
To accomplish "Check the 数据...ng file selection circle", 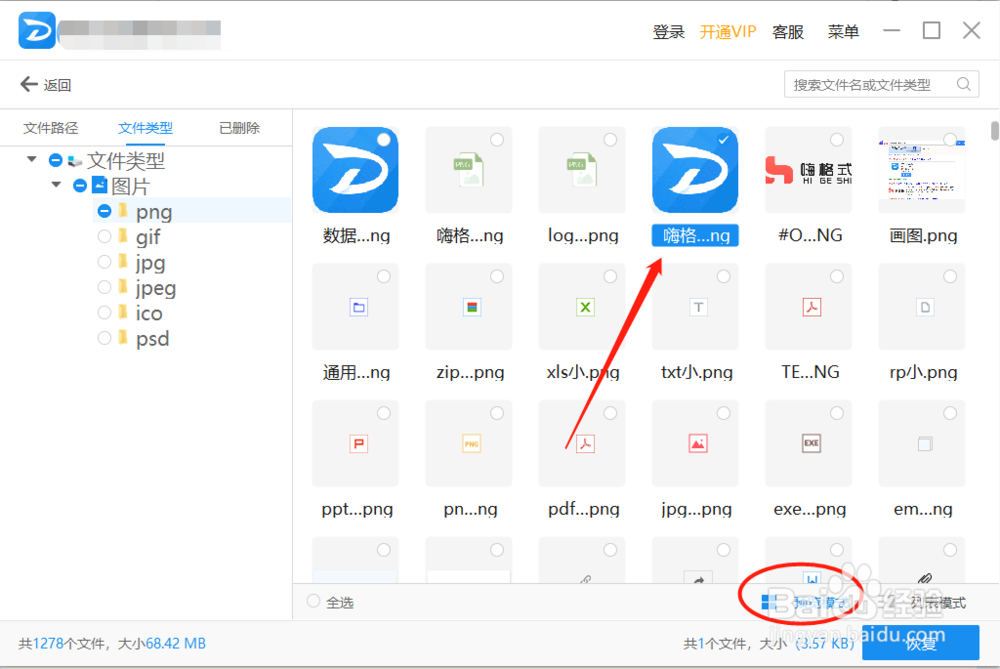I will click(383, 140).
